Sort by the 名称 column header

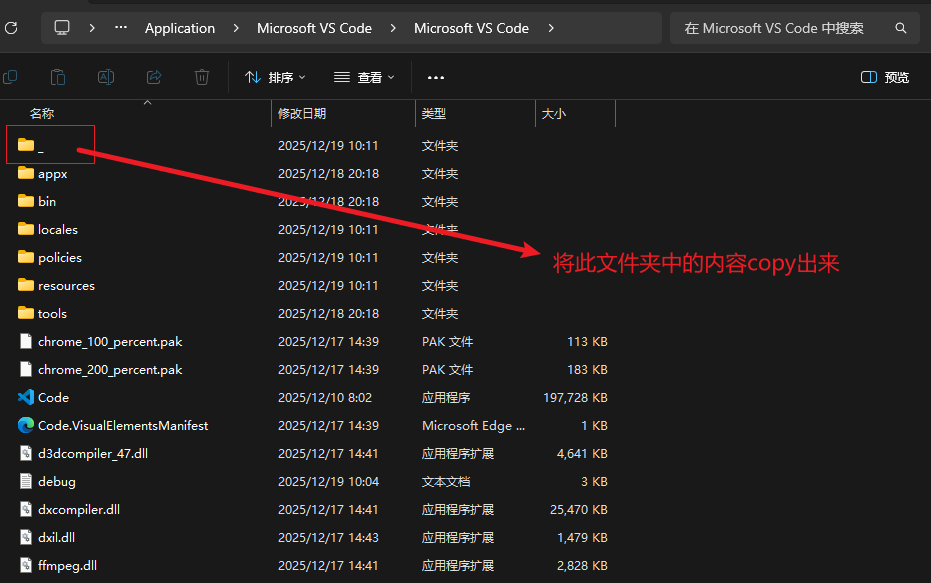click(x=42, y=113)
